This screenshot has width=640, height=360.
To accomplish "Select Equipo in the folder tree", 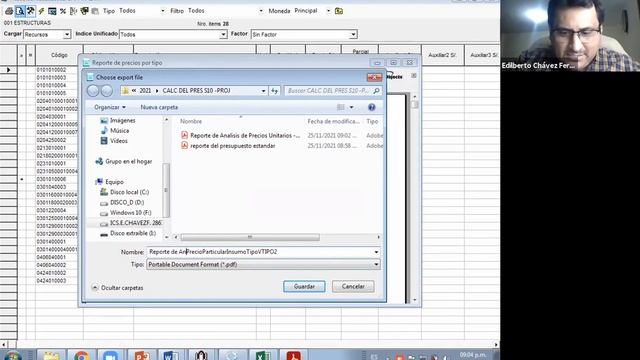I will [109, 182].
